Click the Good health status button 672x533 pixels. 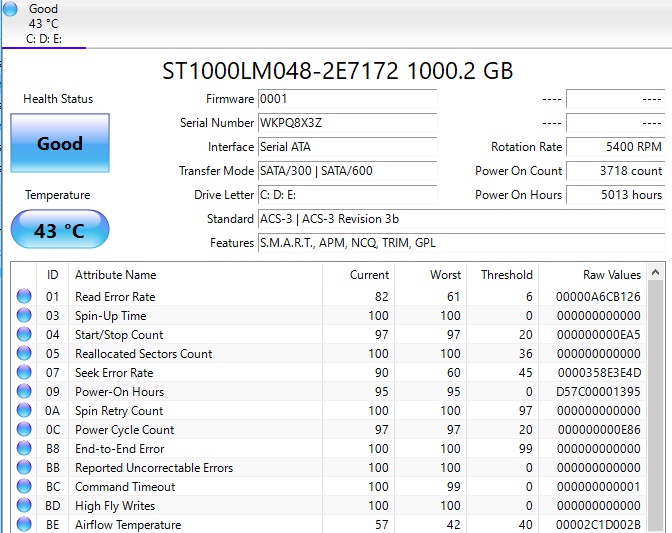[59, 143]
